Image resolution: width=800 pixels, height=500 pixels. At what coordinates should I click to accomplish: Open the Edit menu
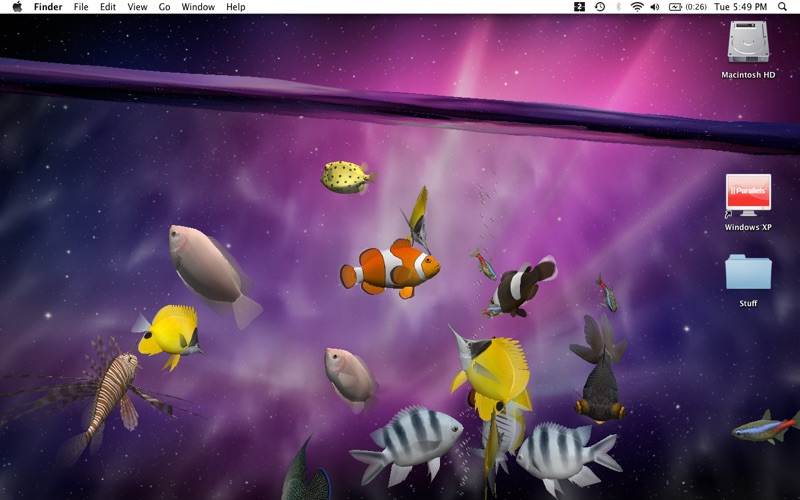(x=108, y=7)
